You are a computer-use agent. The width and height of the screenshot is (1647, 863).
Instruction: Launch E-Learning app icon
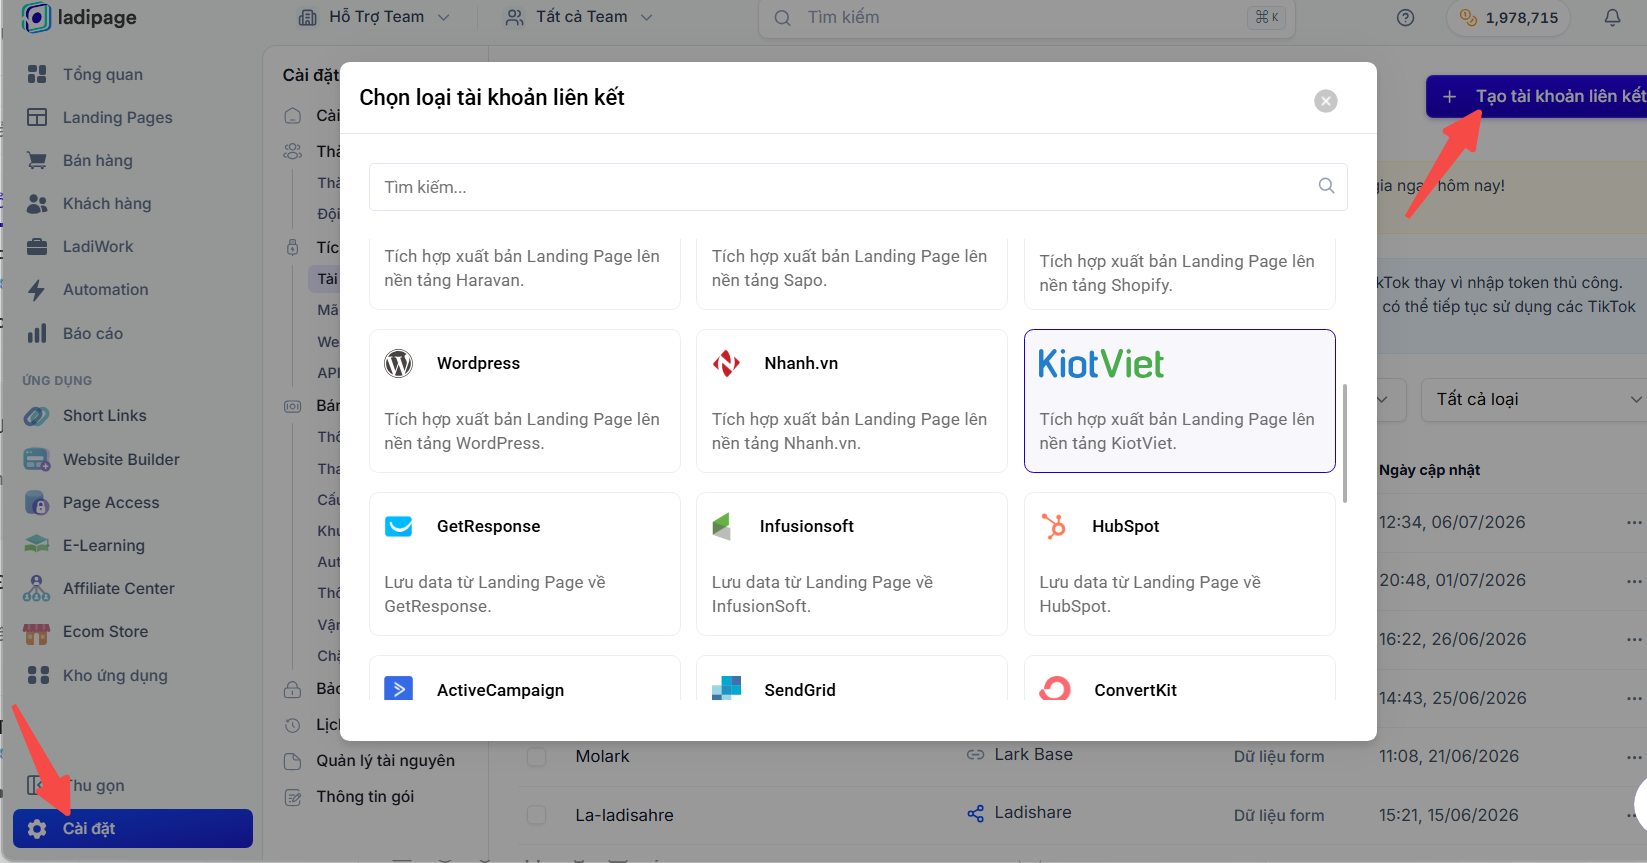[37, 545]
